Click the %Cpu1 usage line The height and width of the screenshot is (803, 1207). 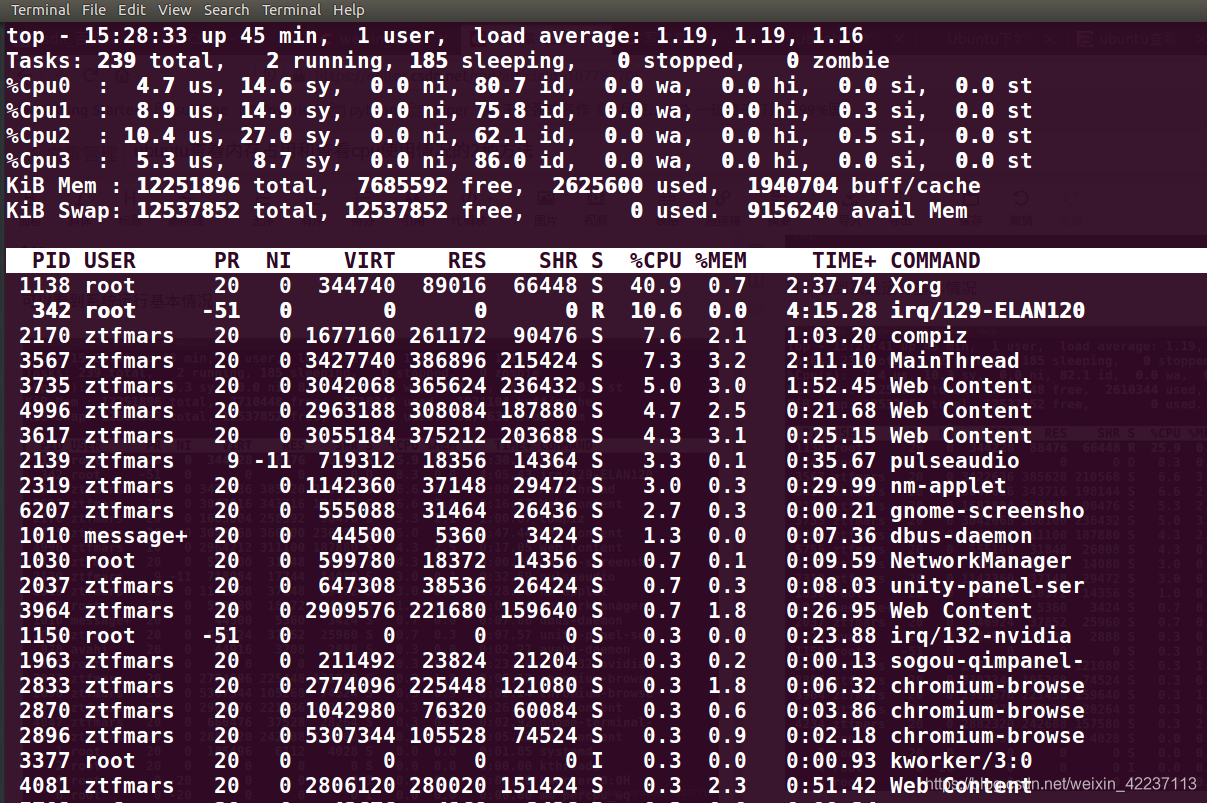point(519,111)
